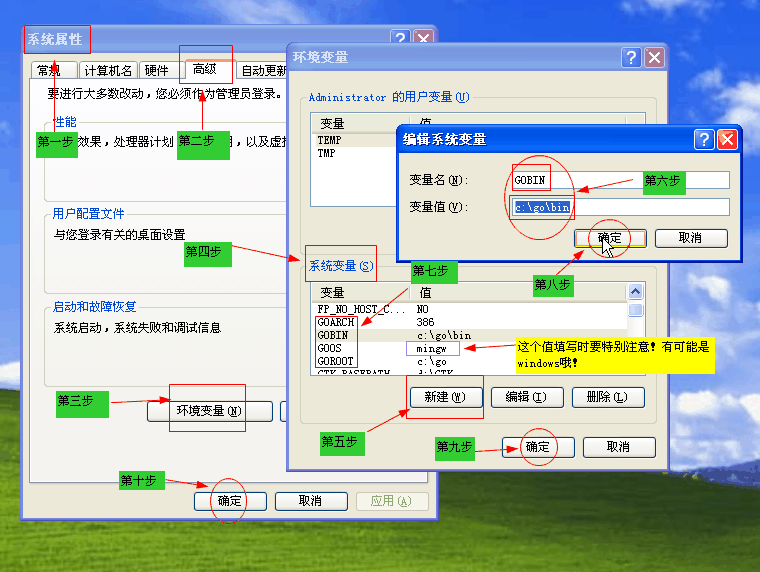Close the 系统属性 window
760x572 pixels.
(424, 37)
